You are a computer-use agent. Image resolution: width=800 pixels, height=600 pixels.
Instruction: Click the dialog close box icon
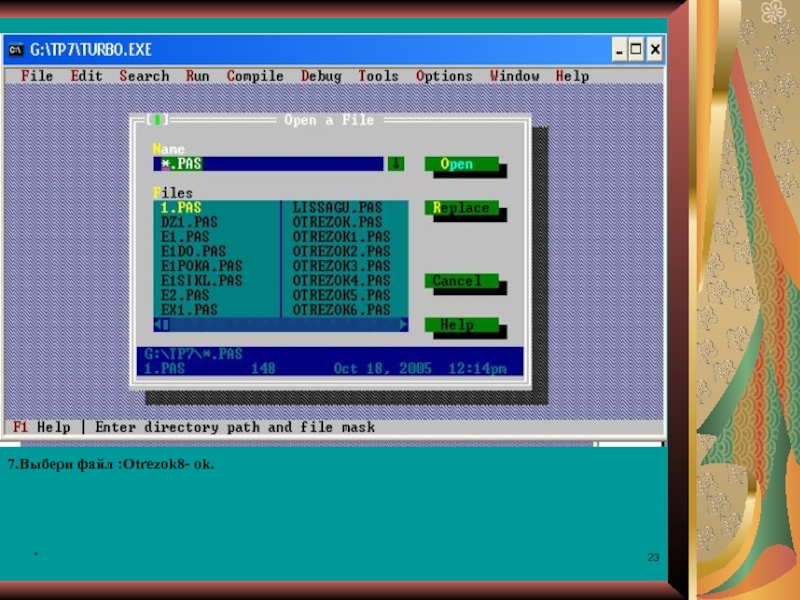tap(155, 120)
